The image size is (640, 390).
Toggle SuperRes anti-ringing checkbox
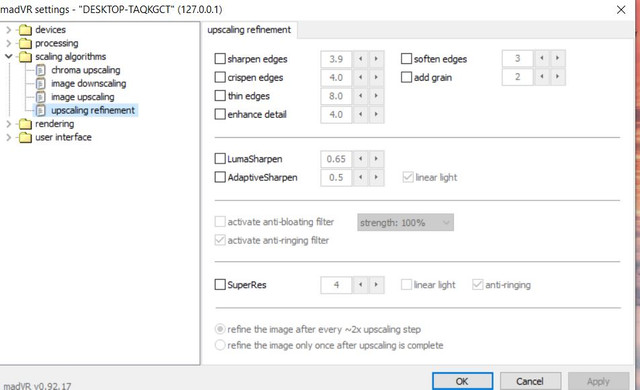coord(478,284)
